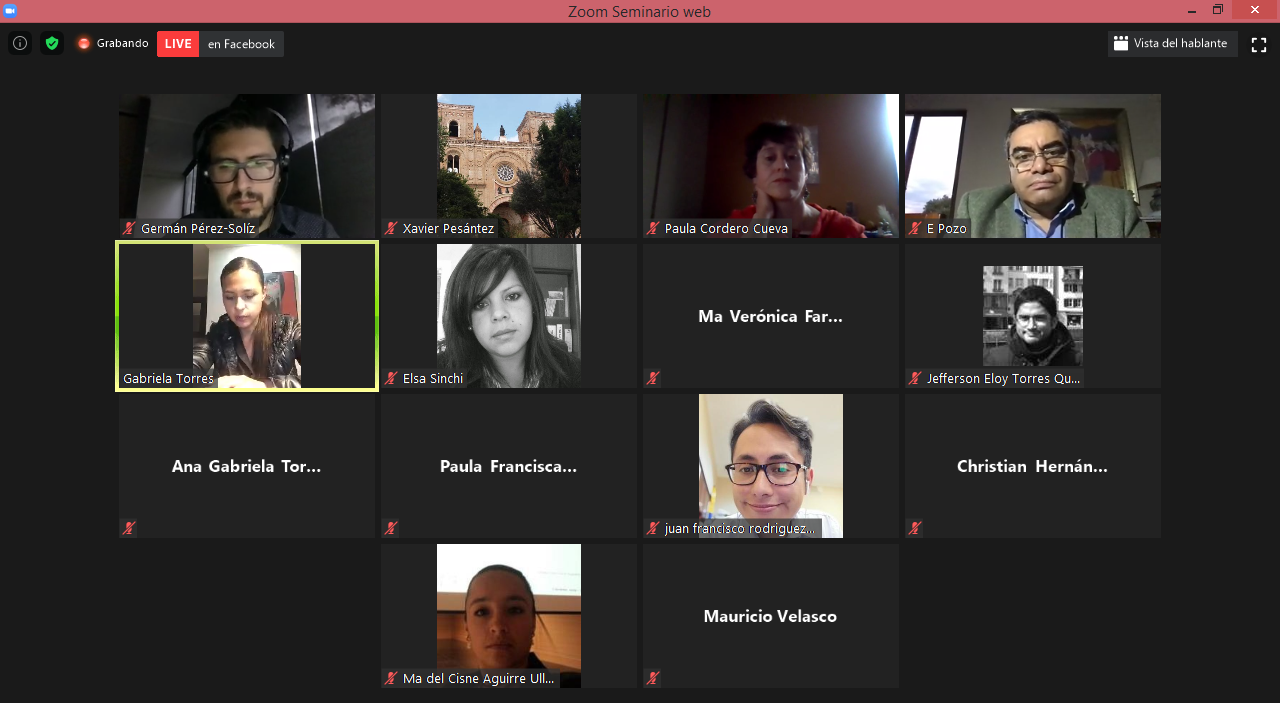Enter full screen mode icon

[1259, 44]
